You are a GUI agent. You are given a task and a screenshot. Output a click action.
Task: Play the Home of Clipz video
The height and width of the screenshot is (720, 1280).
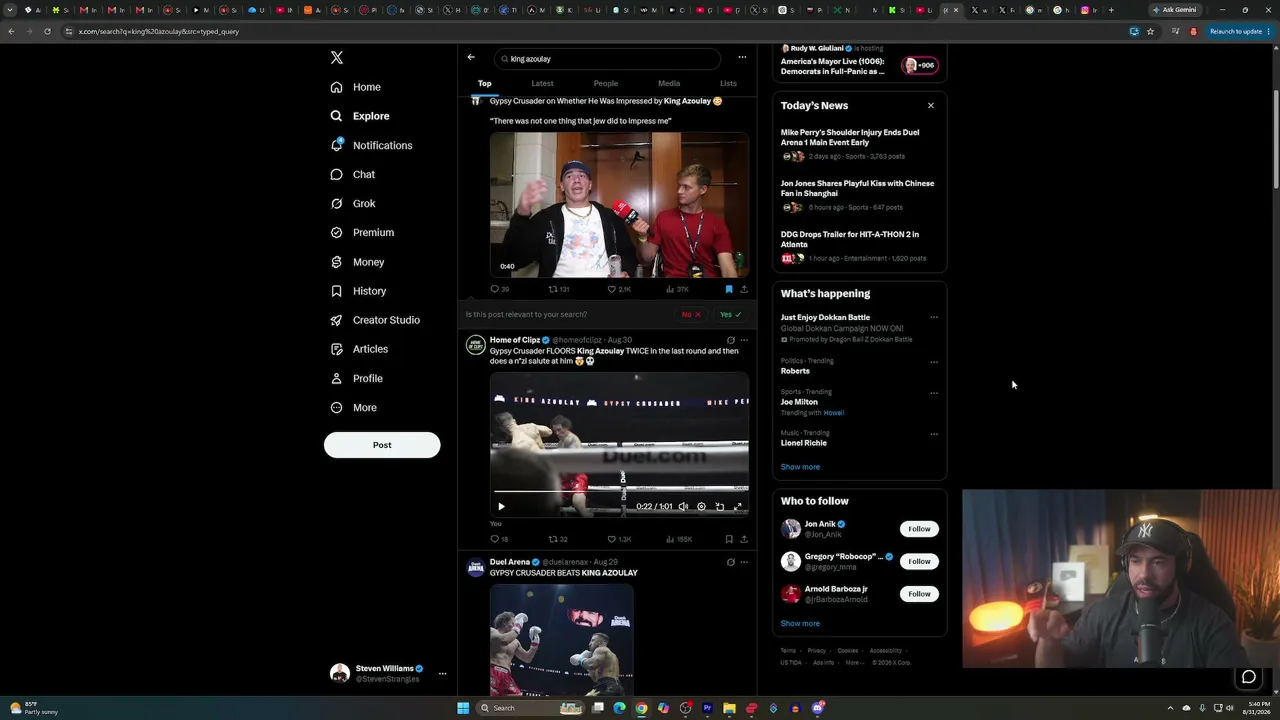(x=501, y=507)
